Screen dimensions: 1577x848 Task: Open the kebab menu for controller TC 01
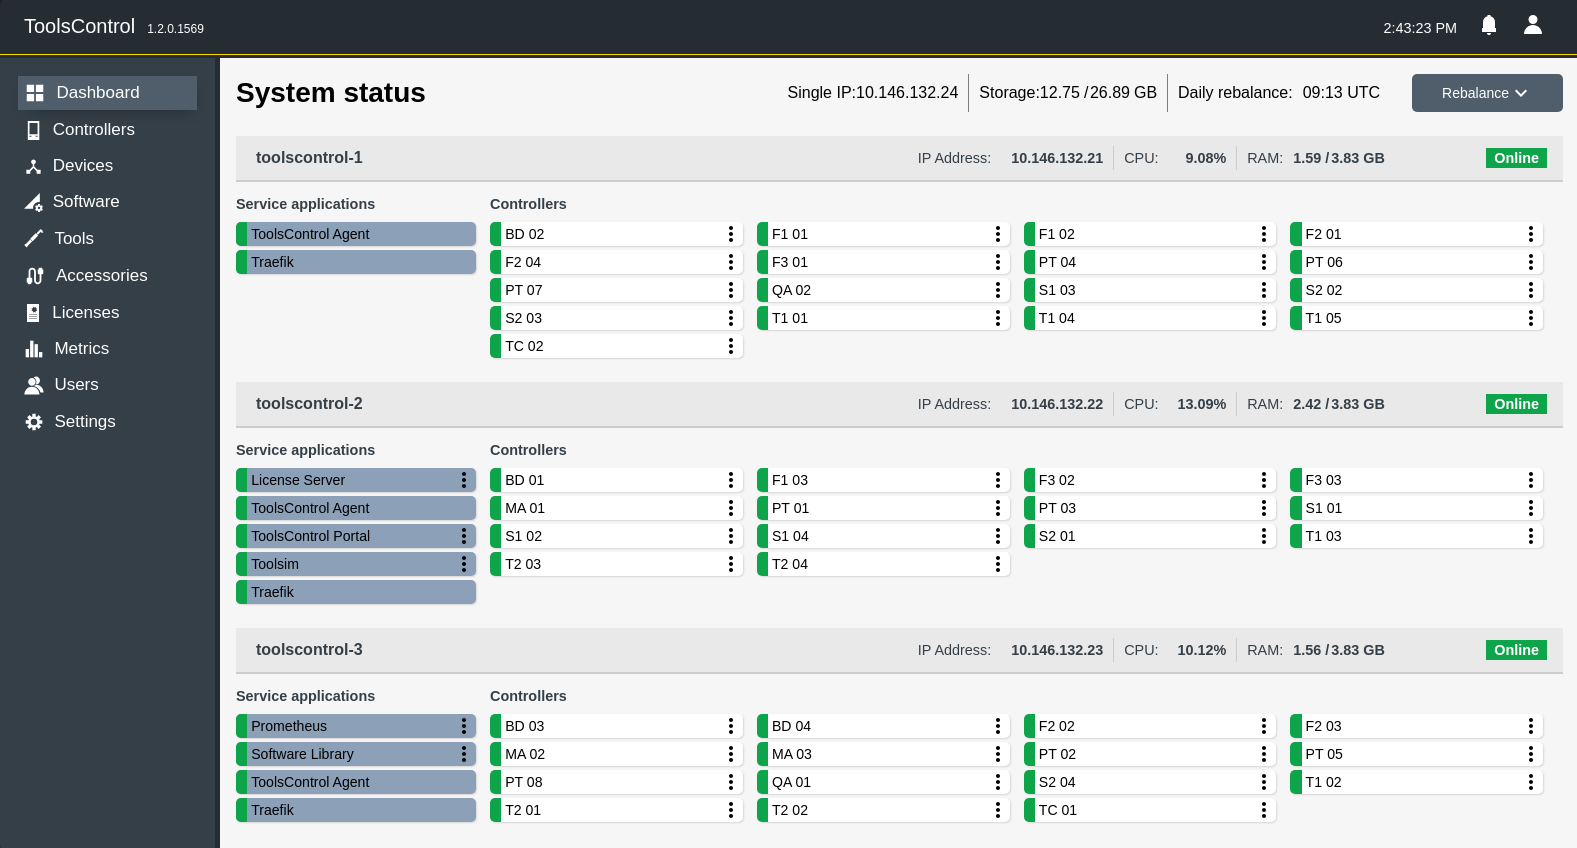[x=1264, y=810]
